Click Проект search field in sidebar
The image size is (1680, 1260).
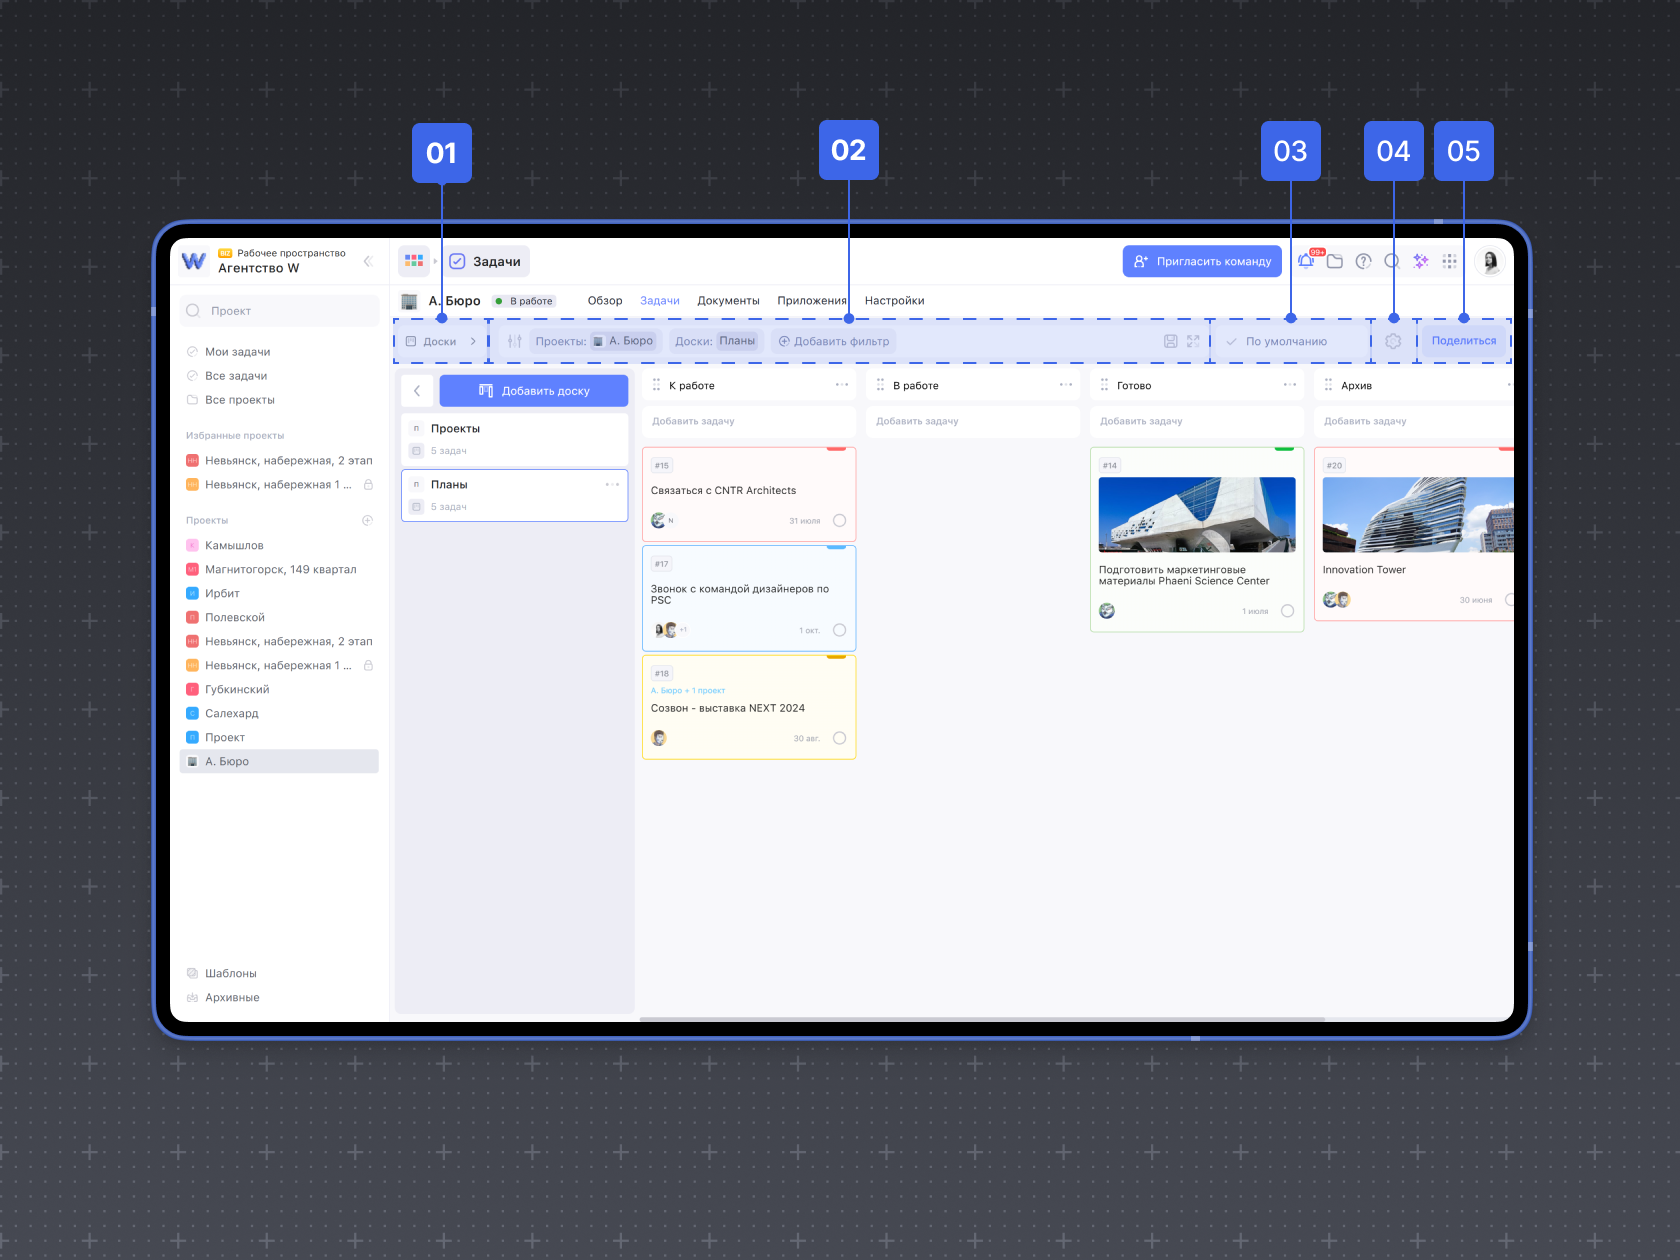tap(279, 311)
